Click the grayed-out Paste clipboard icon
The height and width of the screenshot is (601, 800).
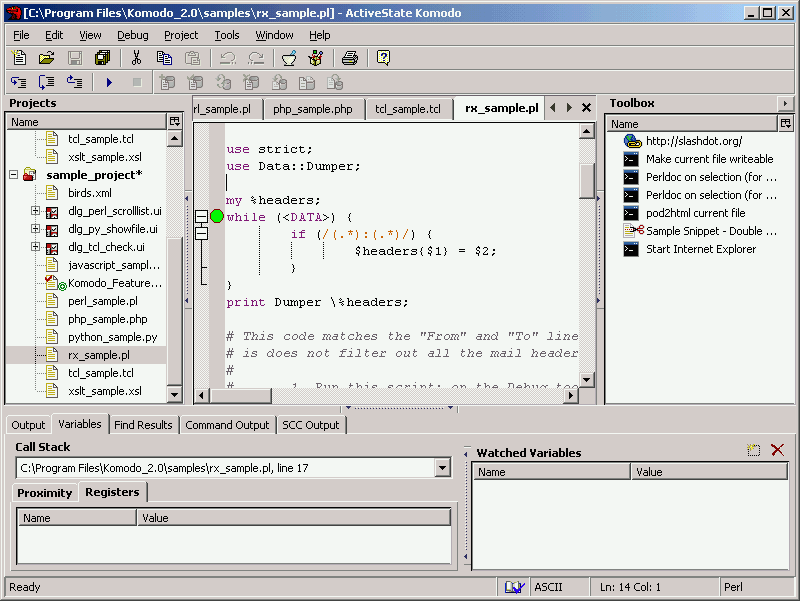(x=192, y=58)
